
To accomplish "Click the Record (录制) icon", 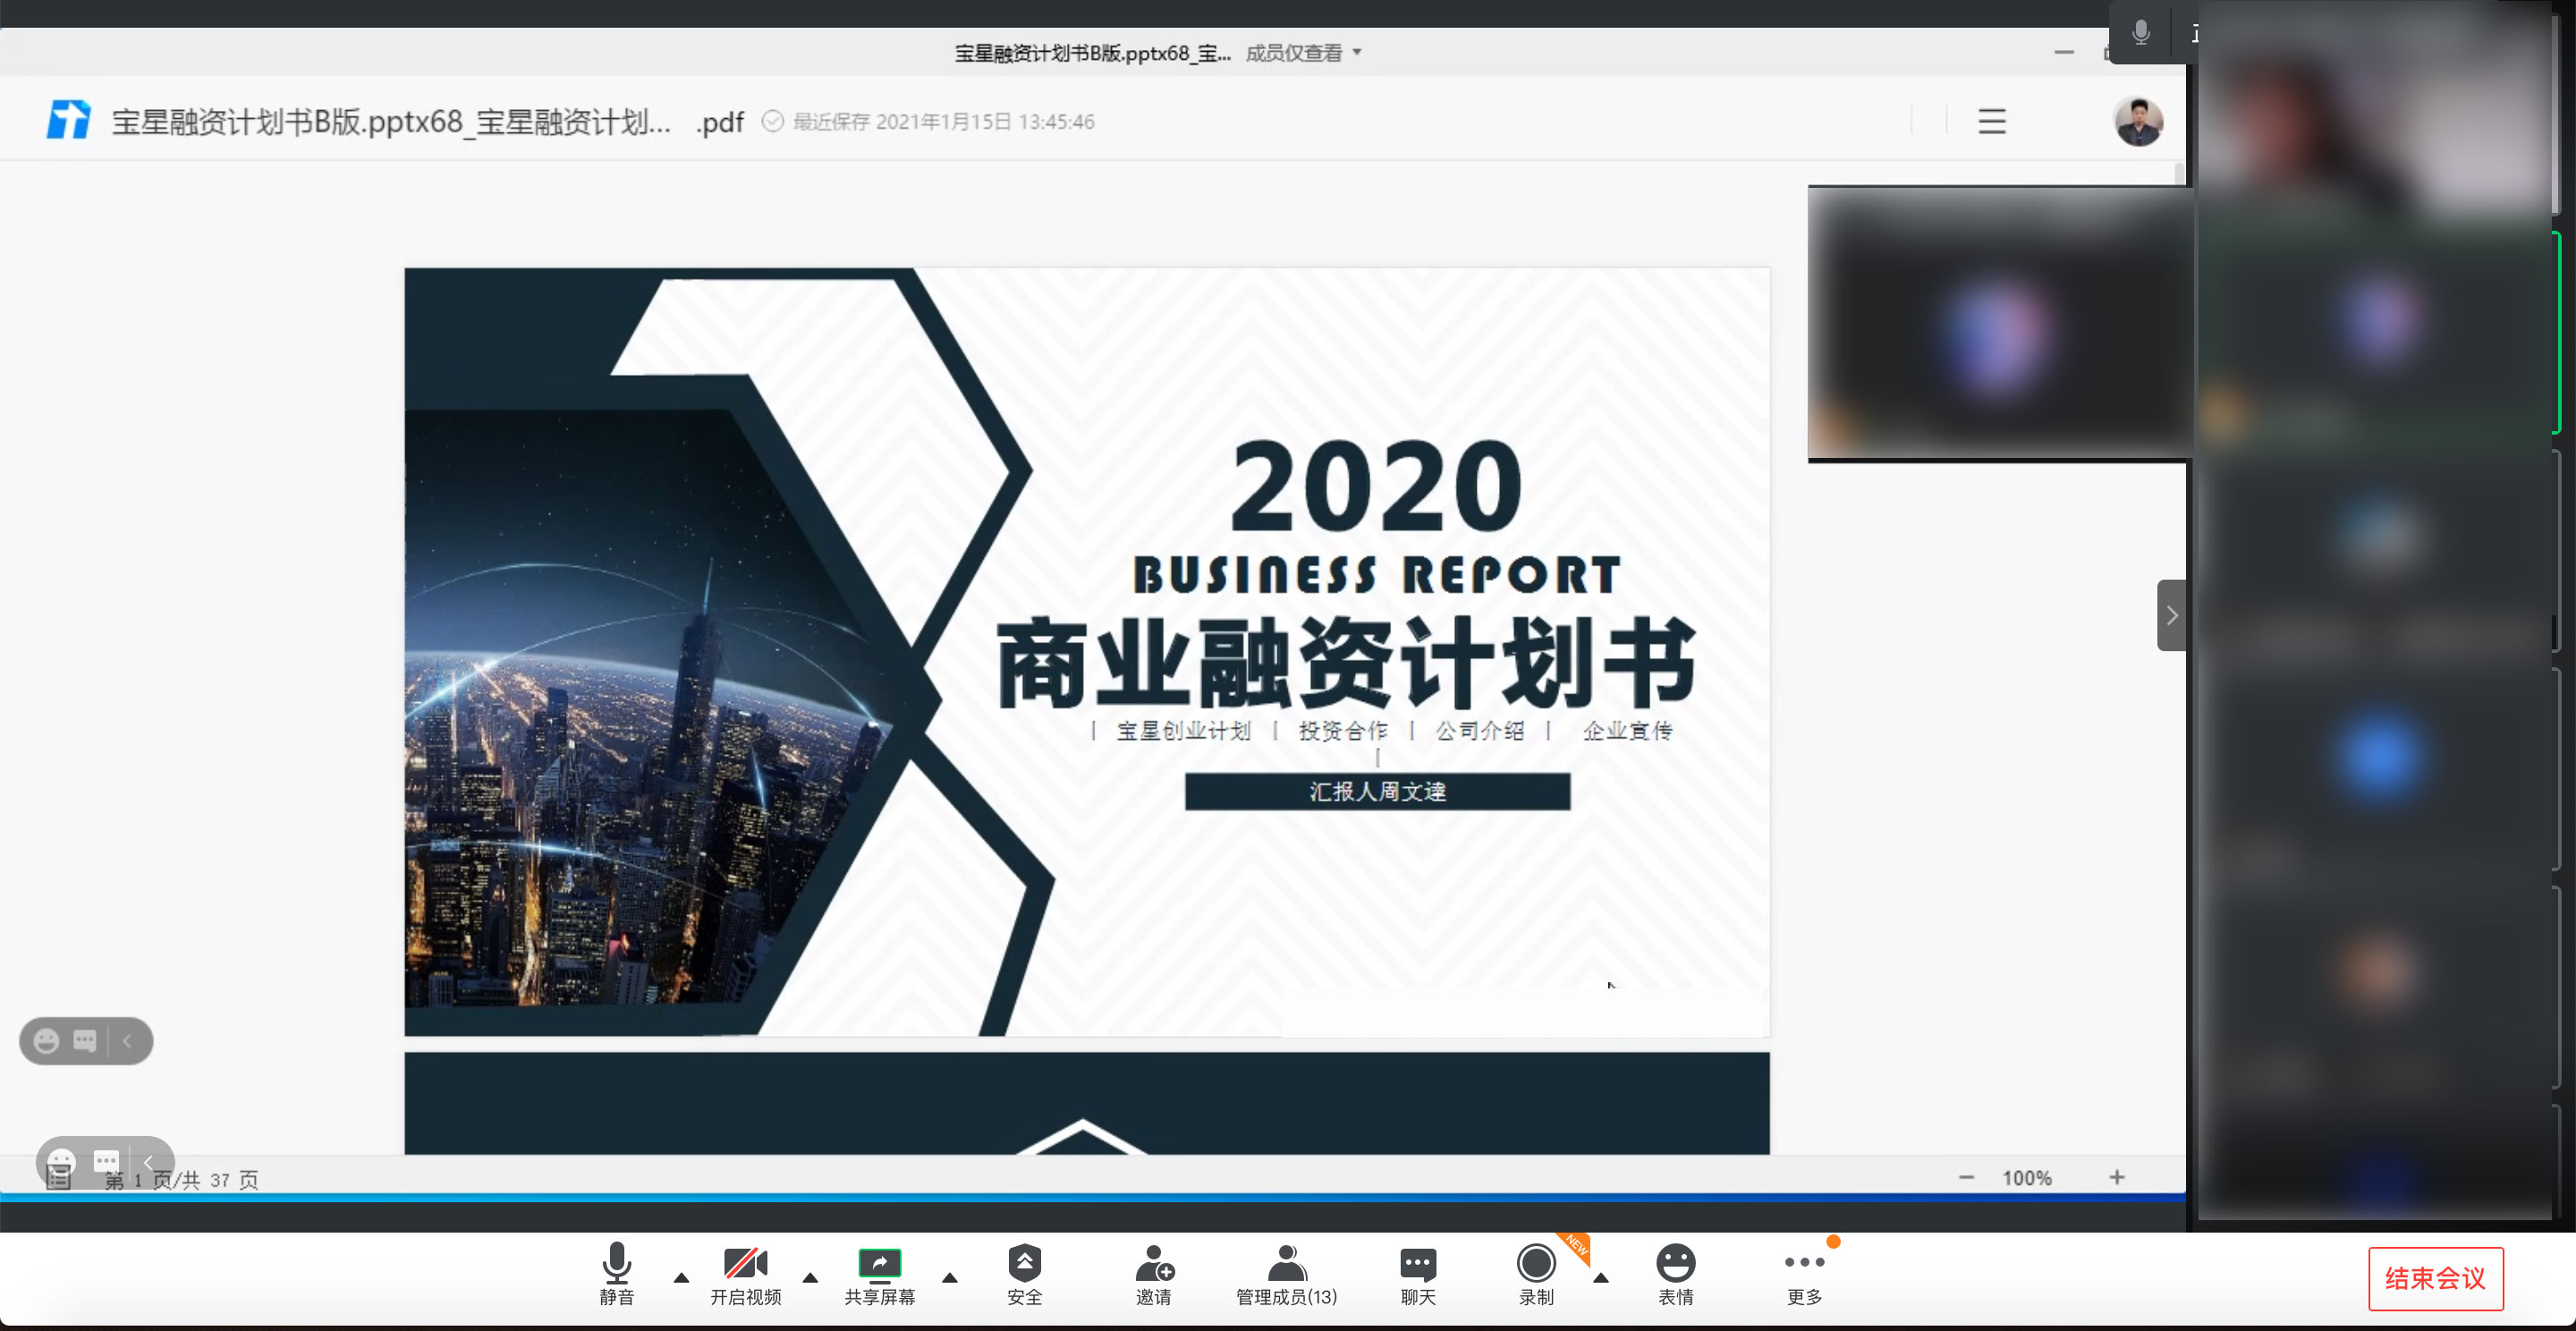I will [x=1535, y=1265].
